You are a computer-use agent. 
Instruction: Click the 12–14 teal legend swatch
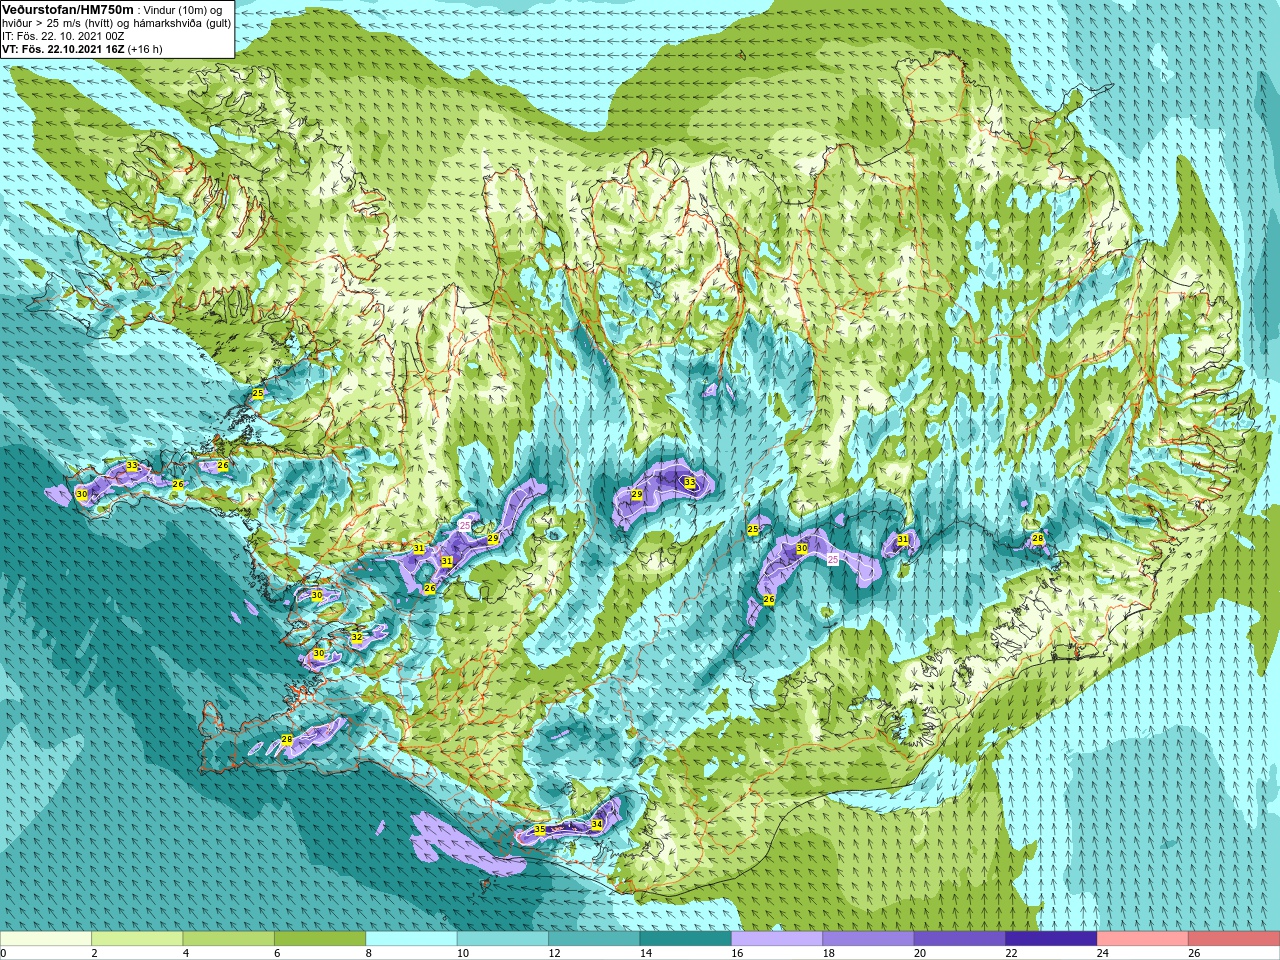point(594,939)
